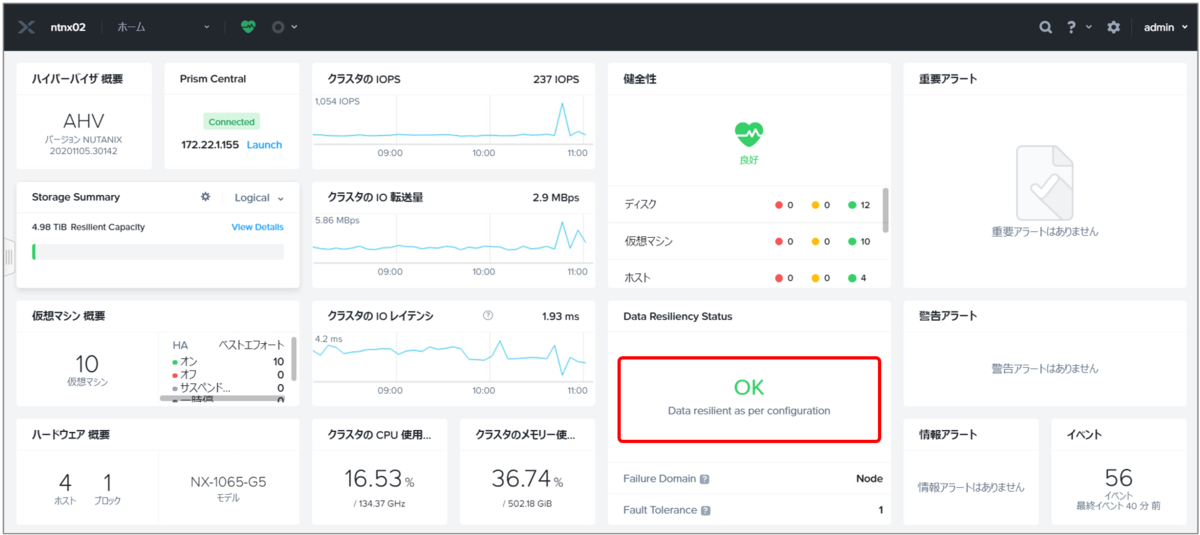Click the Fault Tolerance help icon
The image size is (1200, 535).
706,511
